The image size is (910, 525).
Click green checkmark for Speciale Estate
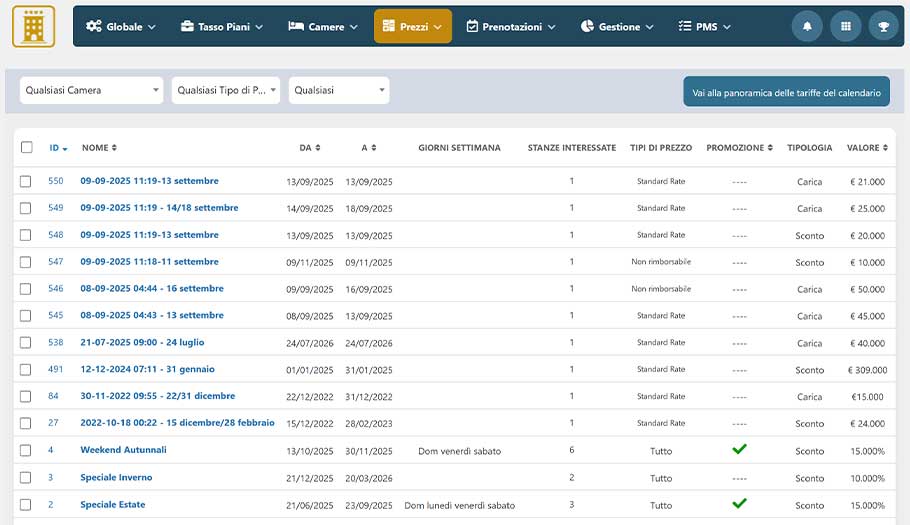tap(739, 504)
